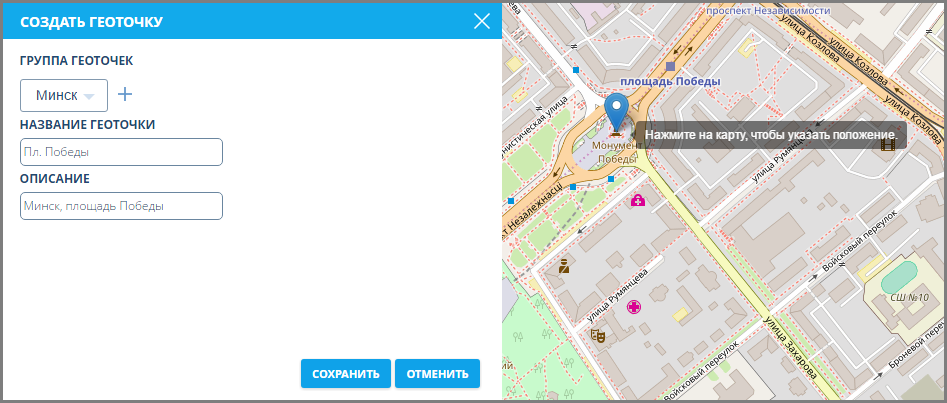This screenshot has width=947, height=403.
Task: Open the Минск group dropdown
Action: click(x=64, y=95)
